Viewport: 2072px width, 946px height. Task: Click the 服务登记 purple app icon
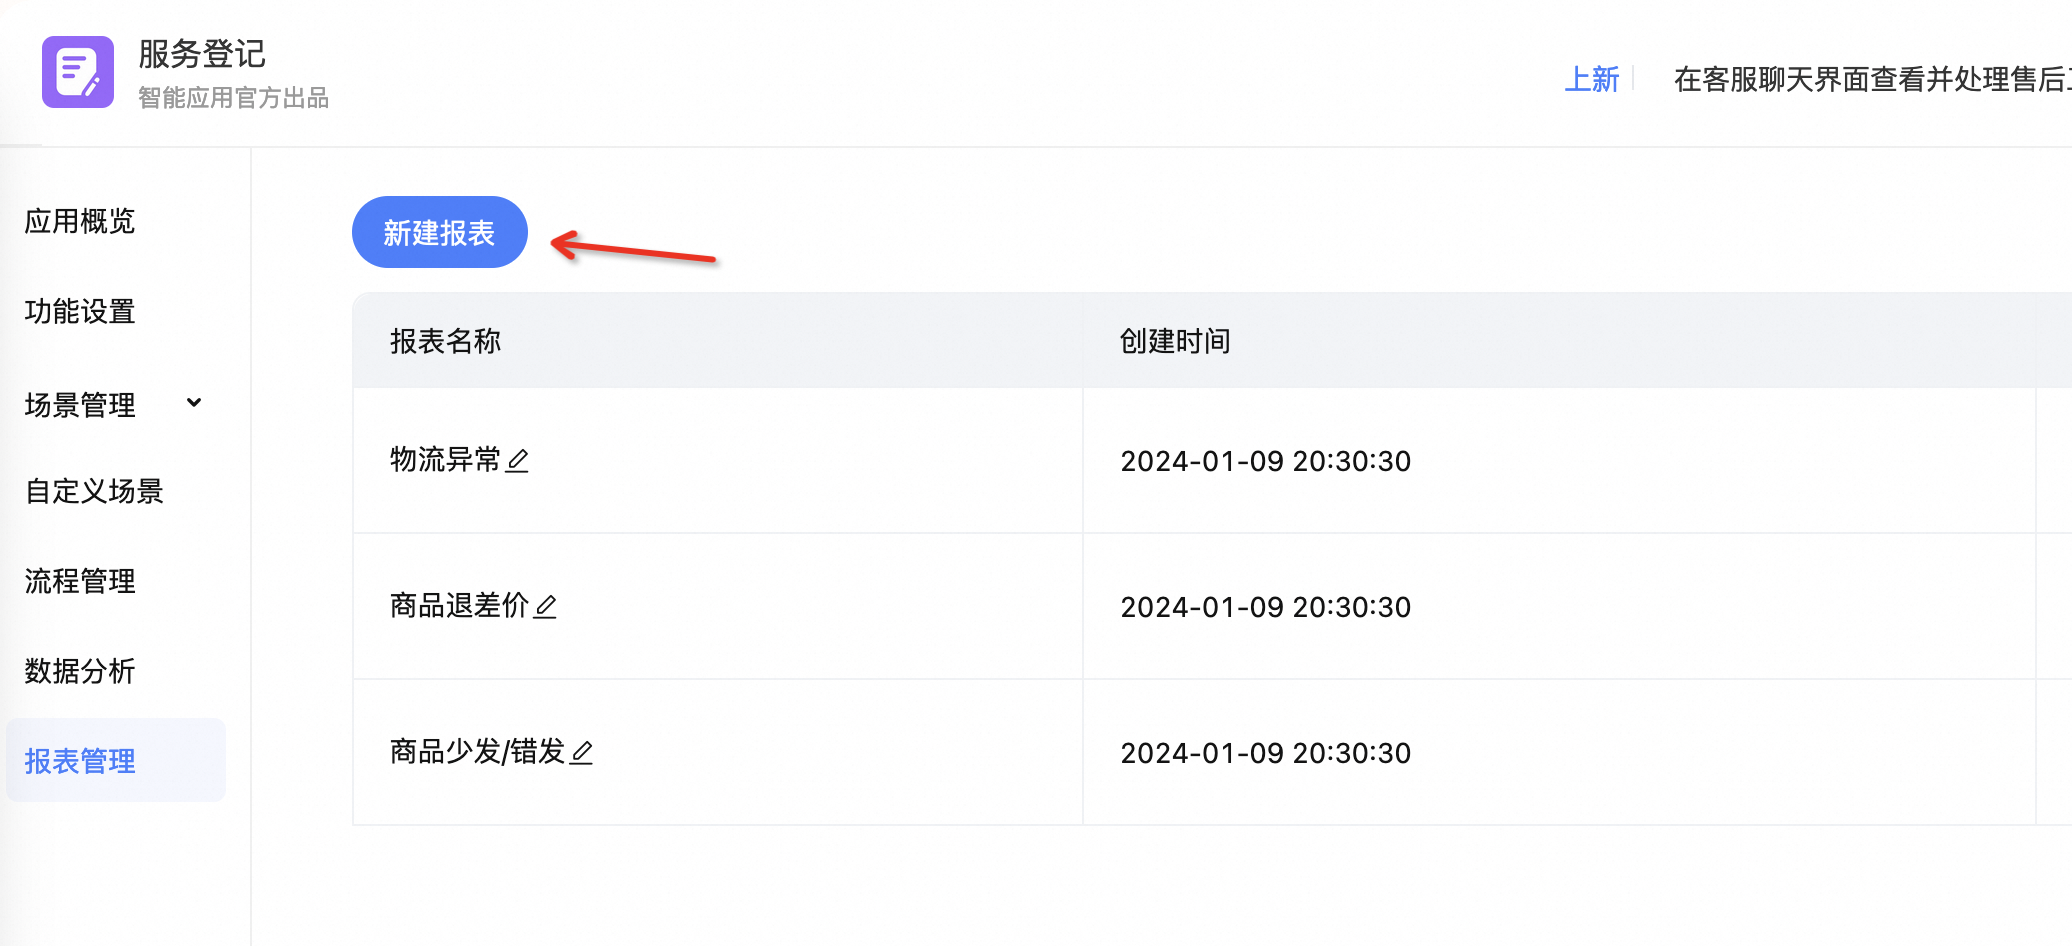[77, 72]
